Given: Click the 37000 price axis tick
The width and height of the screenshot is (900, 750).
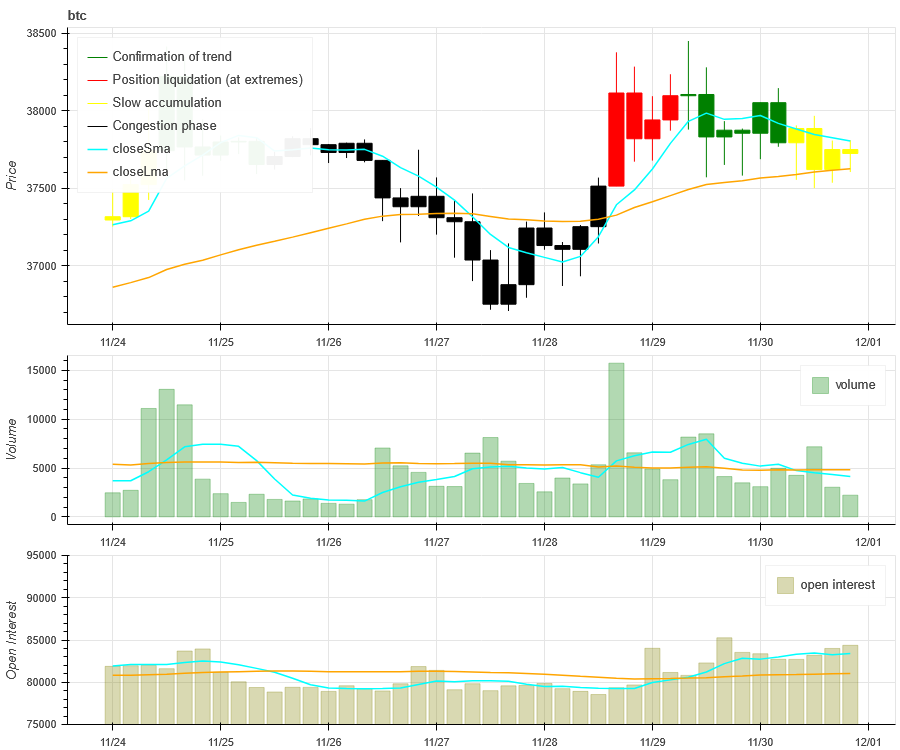Looking at the screenshot, I should [42, 266].
